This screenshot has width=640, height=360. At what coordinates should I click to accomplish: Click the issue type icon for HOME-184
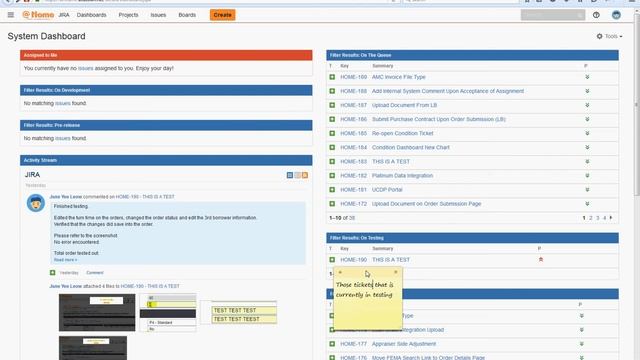coord(332,147)
